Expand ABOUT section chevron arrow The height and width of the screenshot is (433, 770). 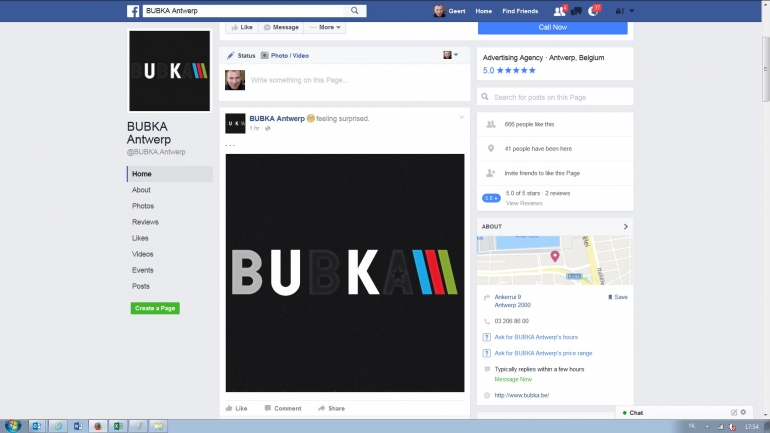[x=626, y=226]
